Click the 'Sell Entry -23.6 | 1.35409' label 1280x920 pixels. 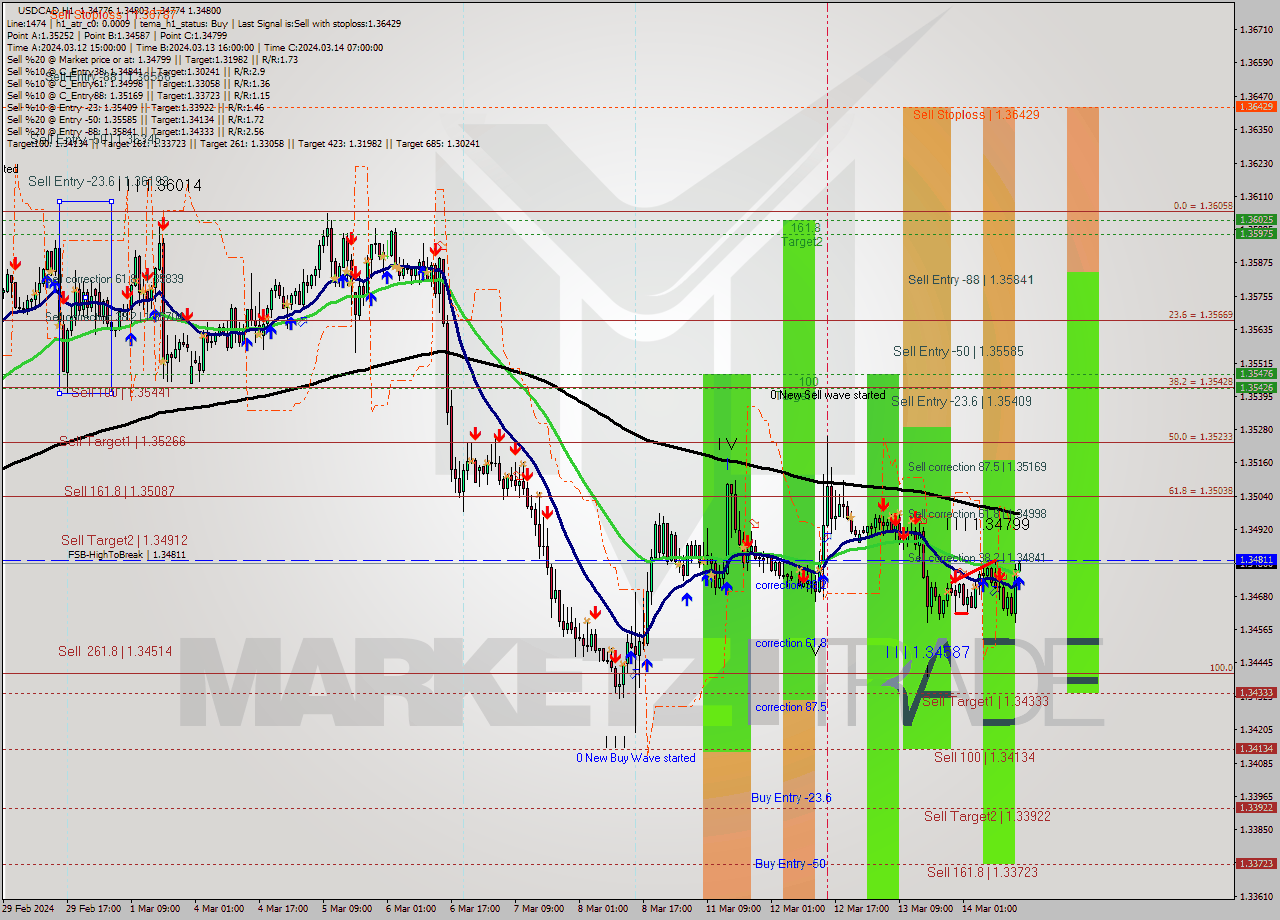[x=961, y=401]
